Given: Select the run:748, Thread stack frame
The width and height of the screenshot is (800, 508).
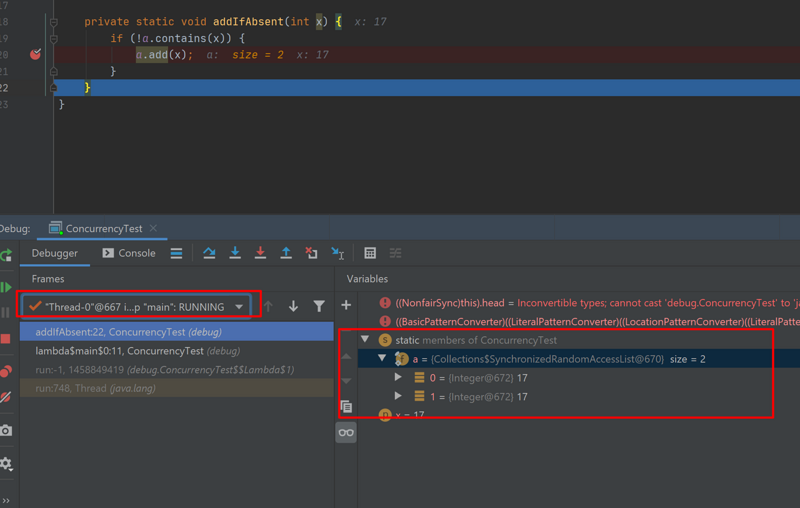Looking at the screenshot, I should pos(95,388).
